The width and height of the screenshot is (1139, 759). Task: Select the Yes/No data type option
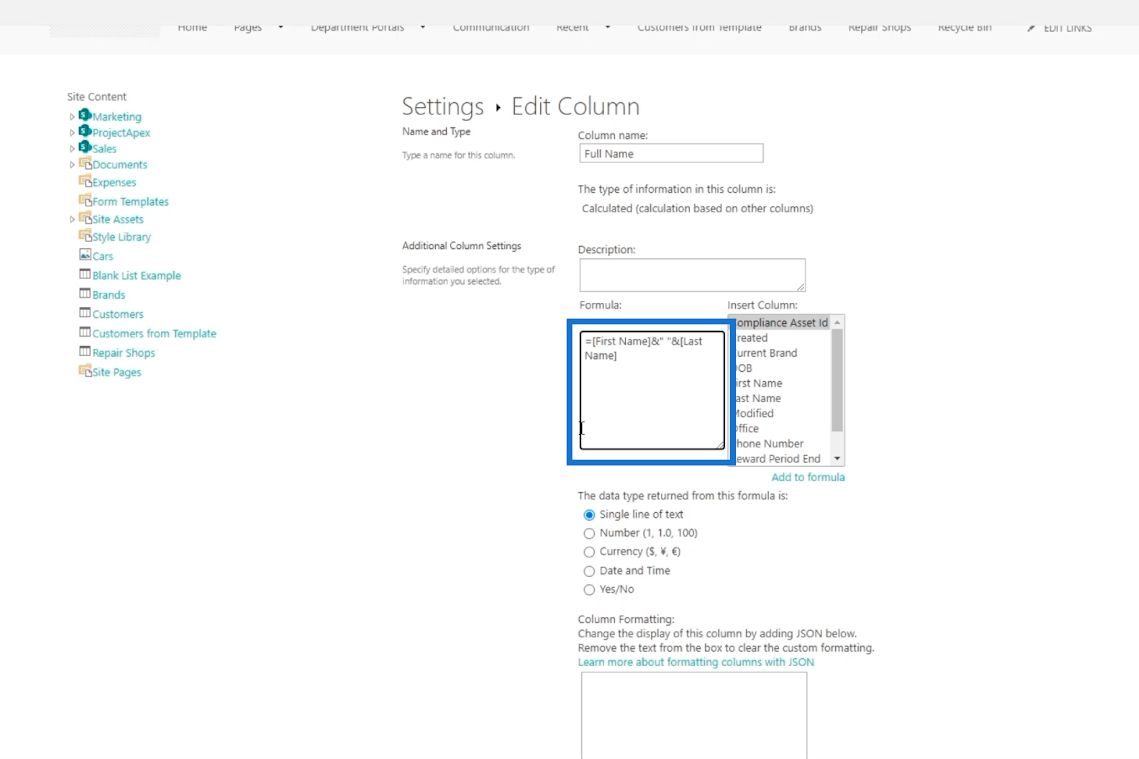click(x=589, y=590)
